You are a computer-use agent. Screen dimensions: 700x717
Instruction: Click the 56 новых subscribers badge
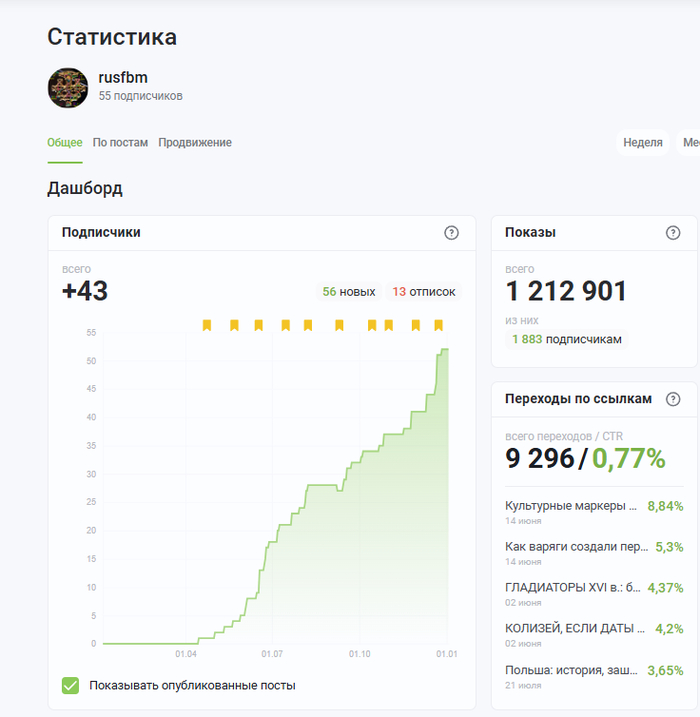(x=348, y=292)
